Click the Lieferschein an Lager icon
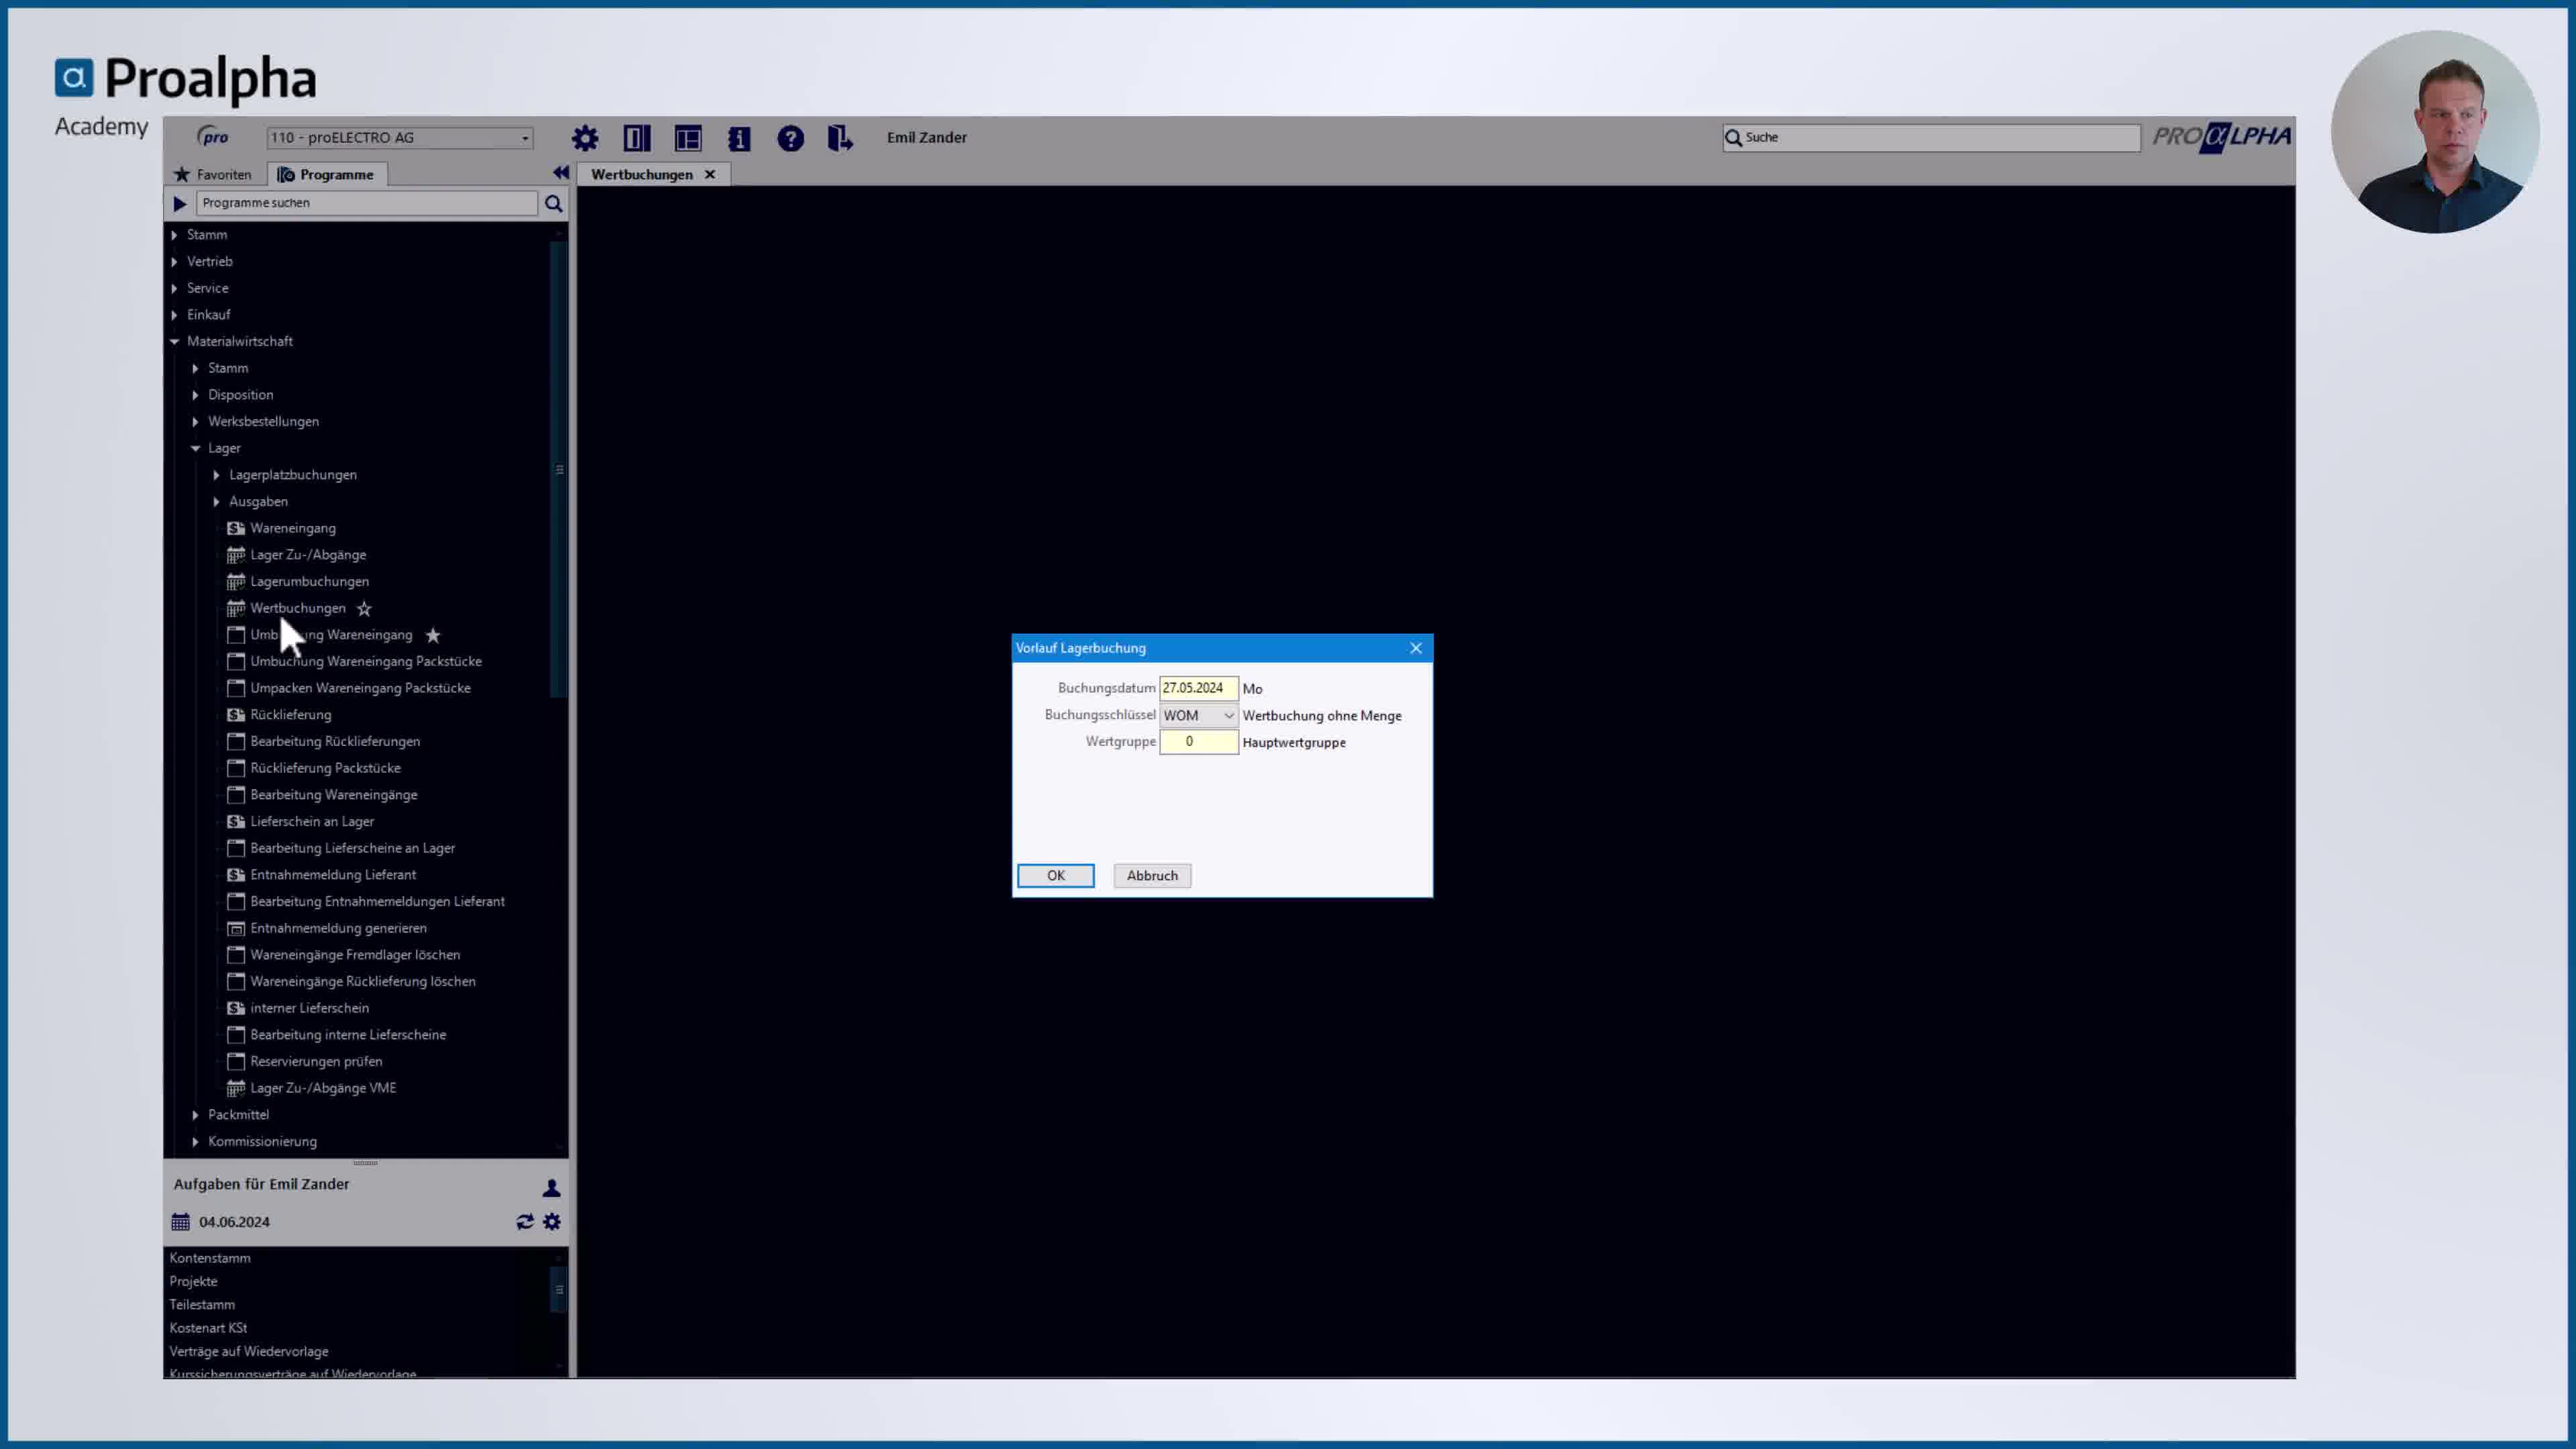The width and height of the screenshot is (2576, 1449). click(236, 821)
